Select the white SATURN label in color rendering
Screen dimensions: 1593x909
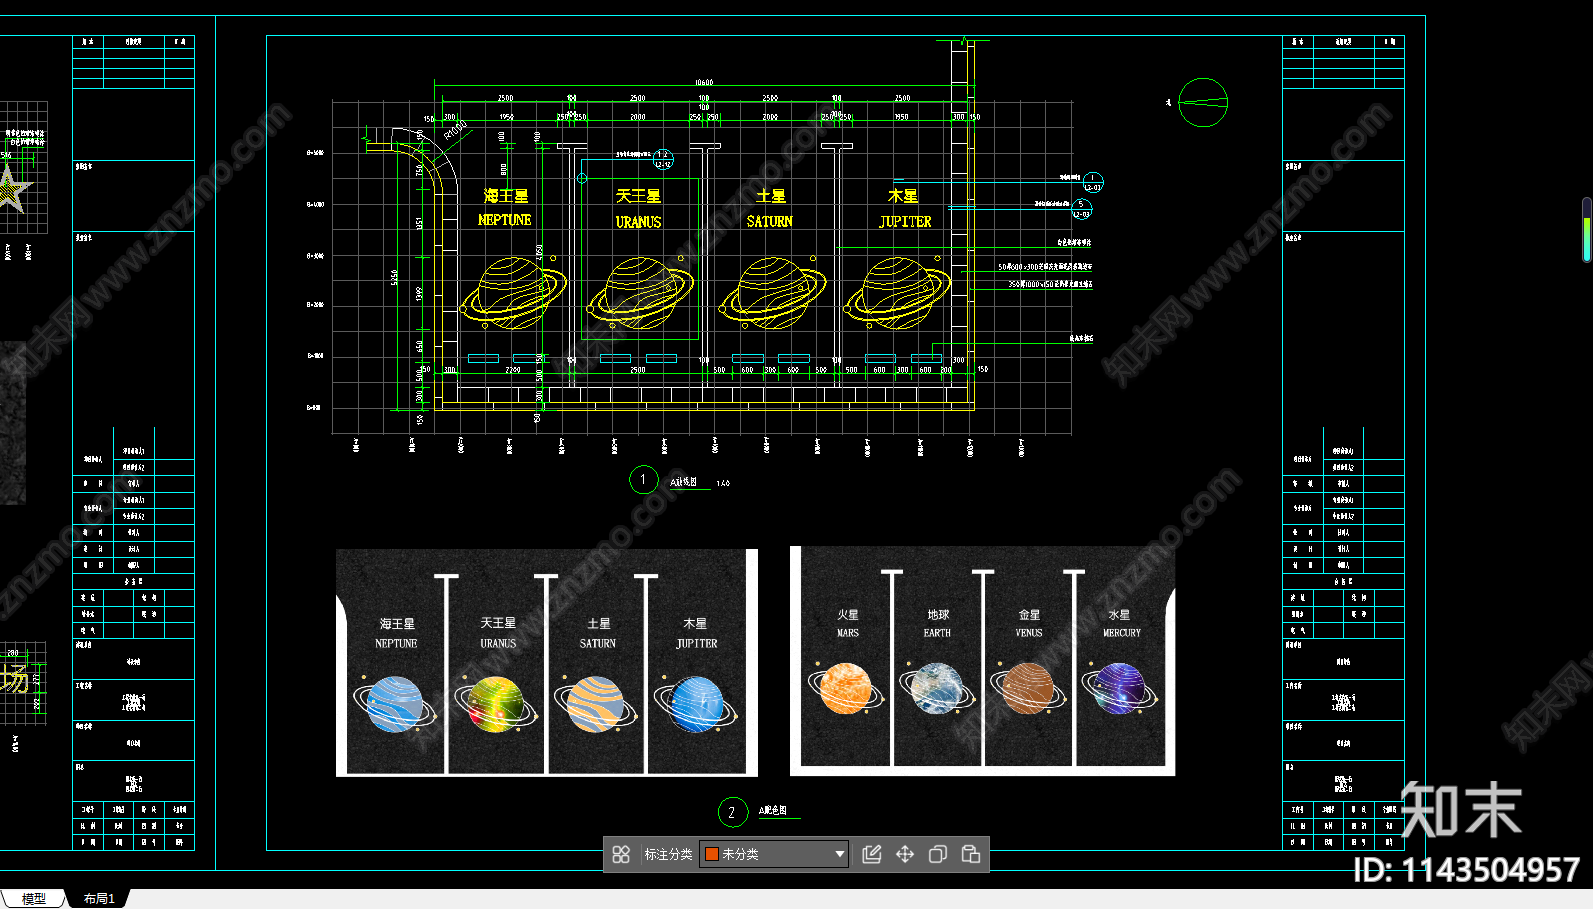[x=598, y=644]
